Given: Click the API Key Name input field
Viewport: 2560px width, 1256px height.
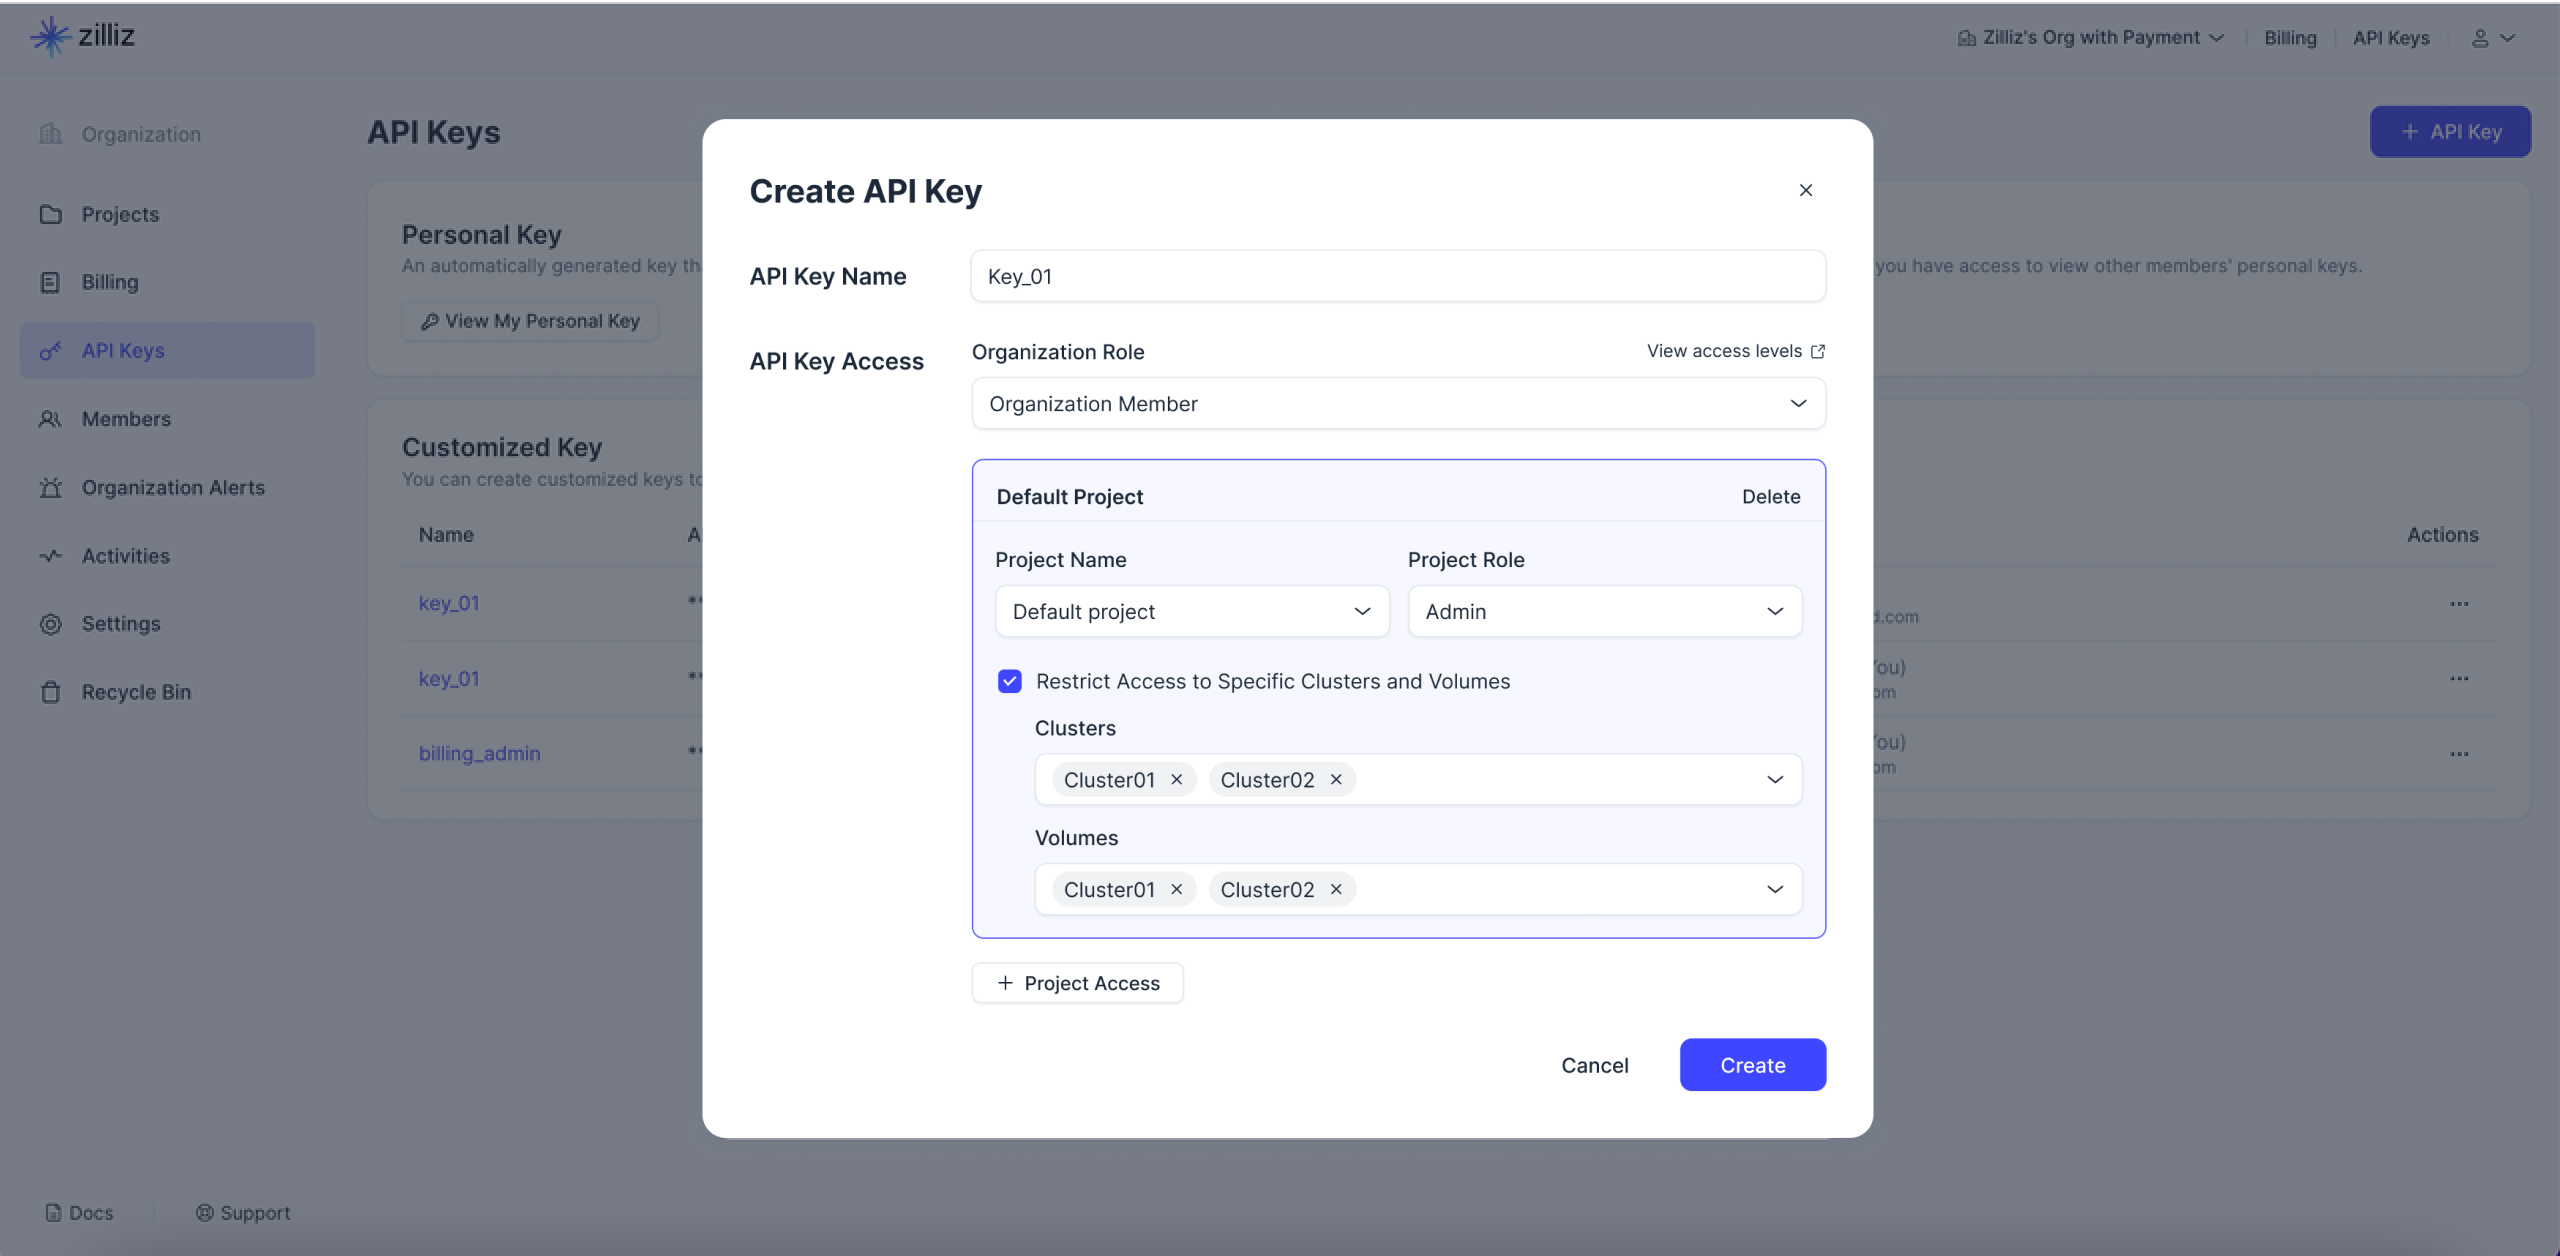Looking at the screenshot, I should 1397,277.
